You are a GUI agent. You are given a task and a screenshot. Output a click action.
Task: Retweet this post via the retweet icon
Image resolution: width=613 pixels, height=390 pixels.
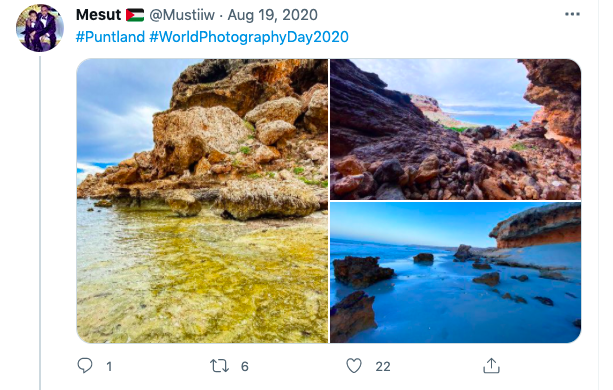coord(219,366)
